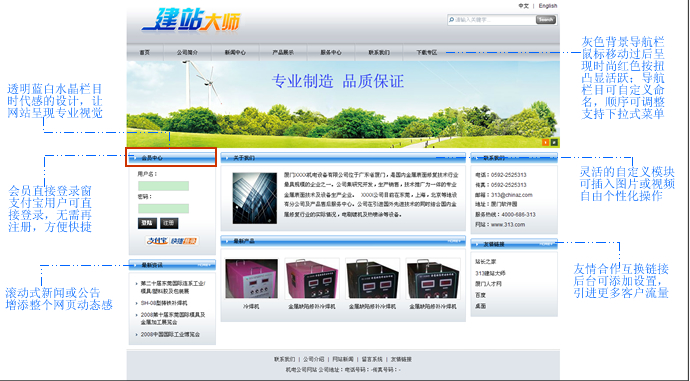Click the orange banner slide indicator

(546, 142)
